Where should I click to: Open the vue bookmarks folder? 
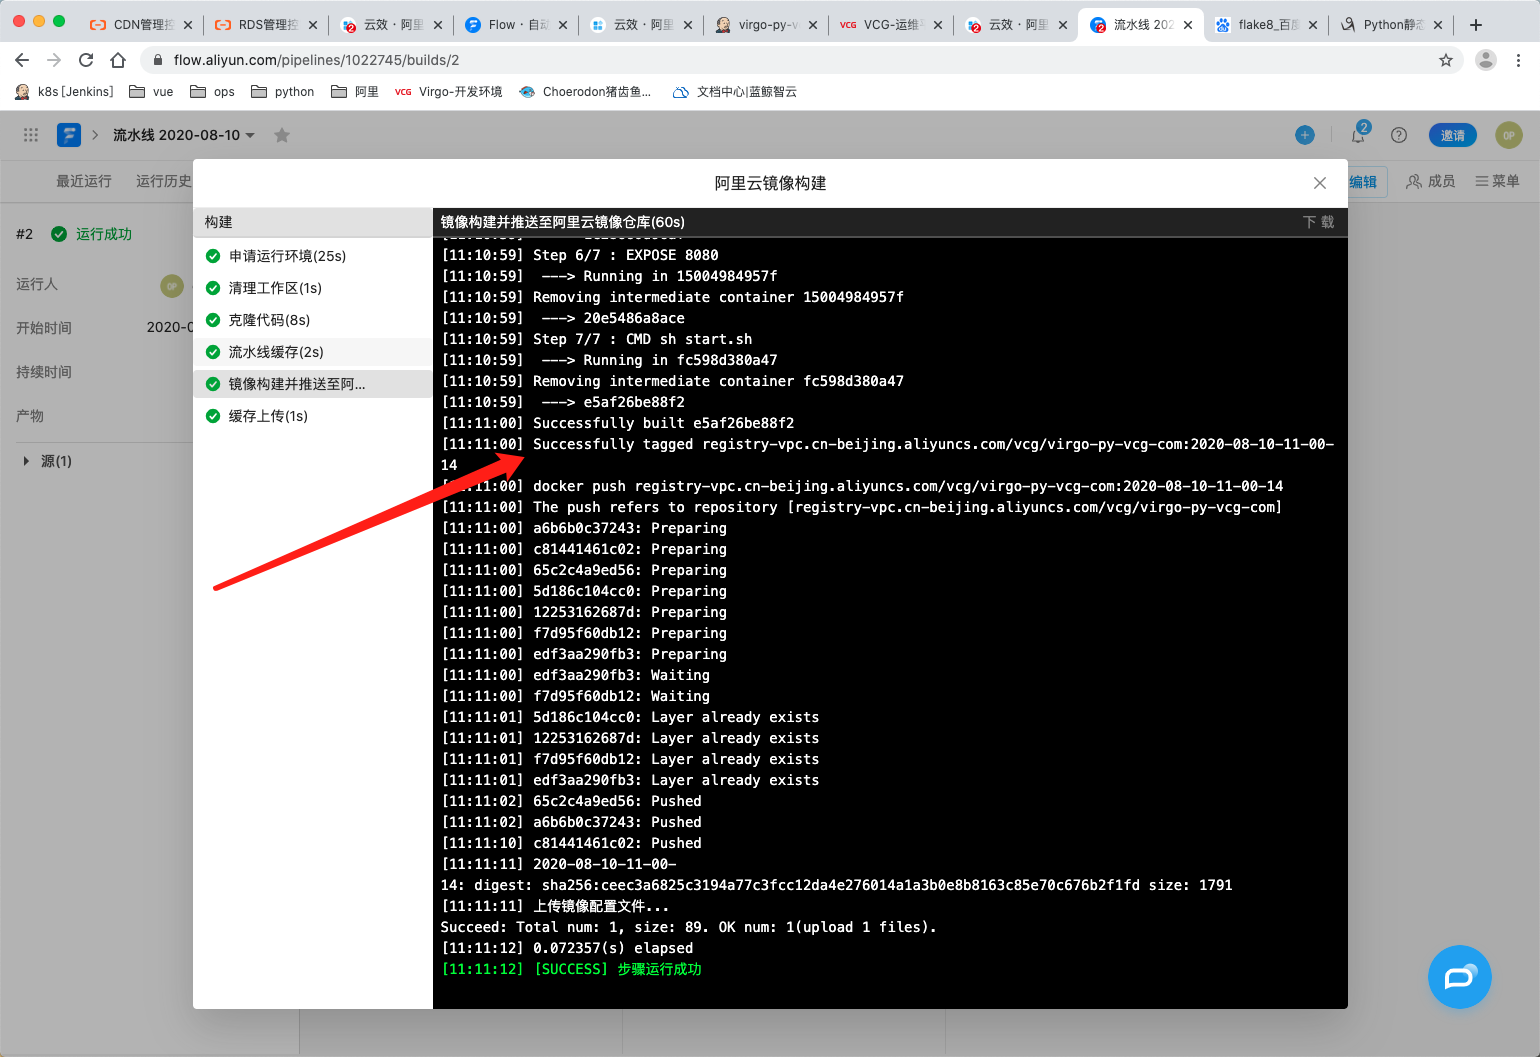151,92
